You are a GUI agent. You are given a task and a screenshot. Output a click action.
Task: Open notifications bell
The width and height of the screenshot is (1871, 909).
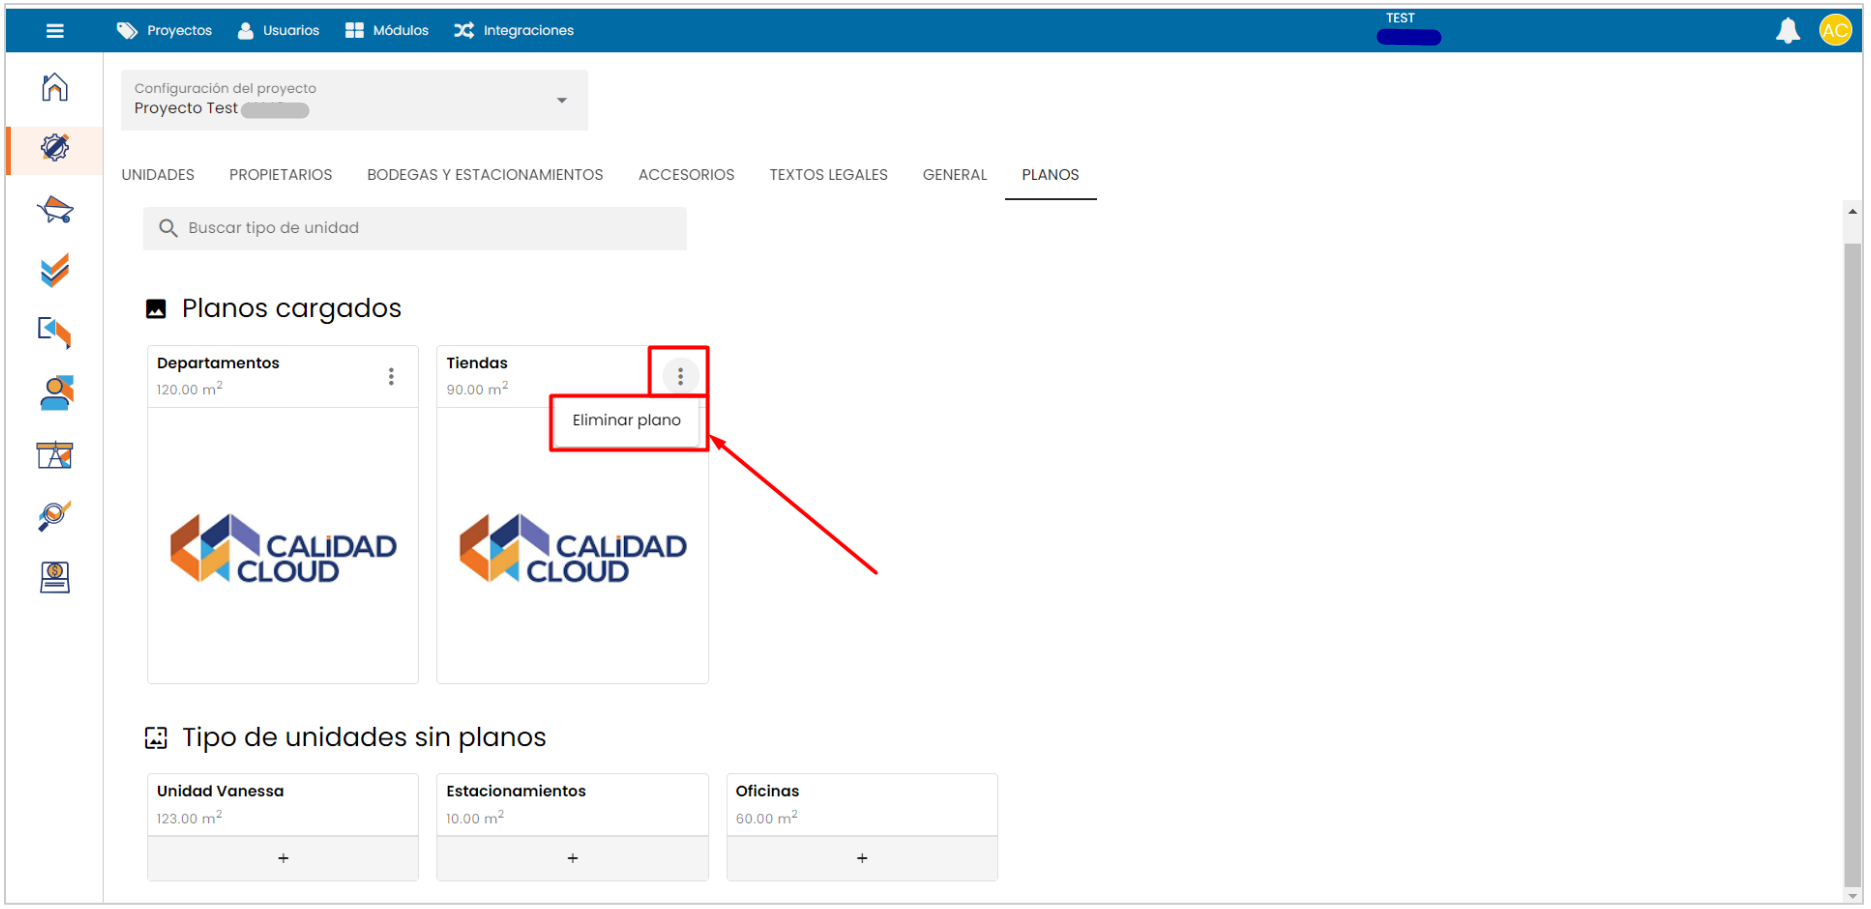tap(1787, 31)
